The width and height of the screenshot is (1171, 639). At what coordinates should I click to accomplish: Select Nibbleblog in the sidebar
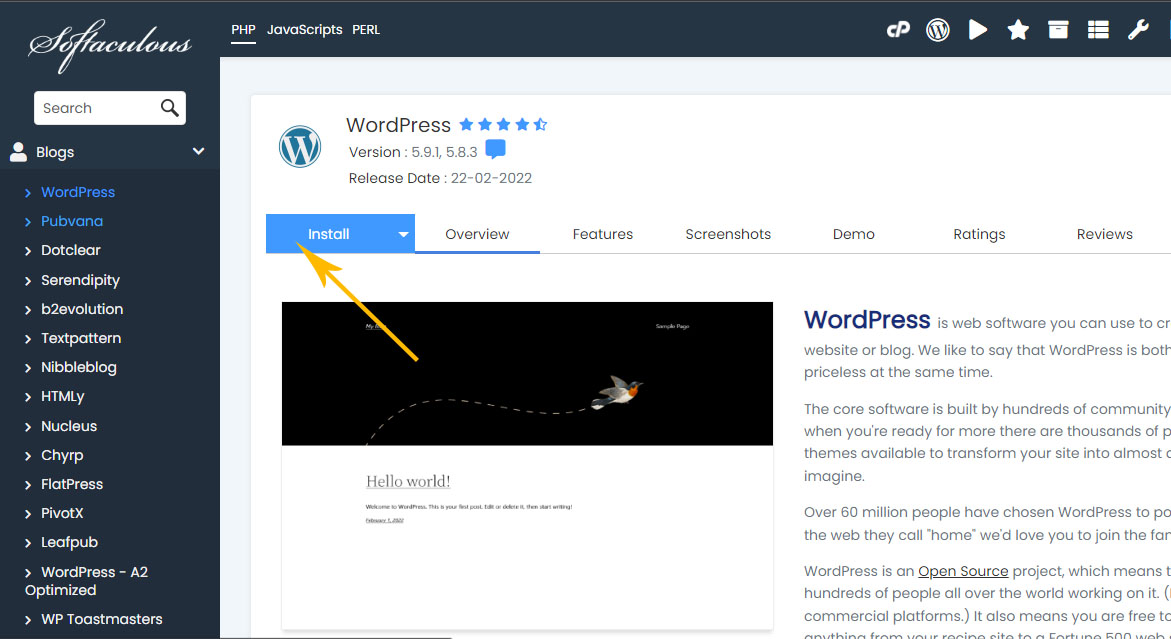[x=78, y=368]
